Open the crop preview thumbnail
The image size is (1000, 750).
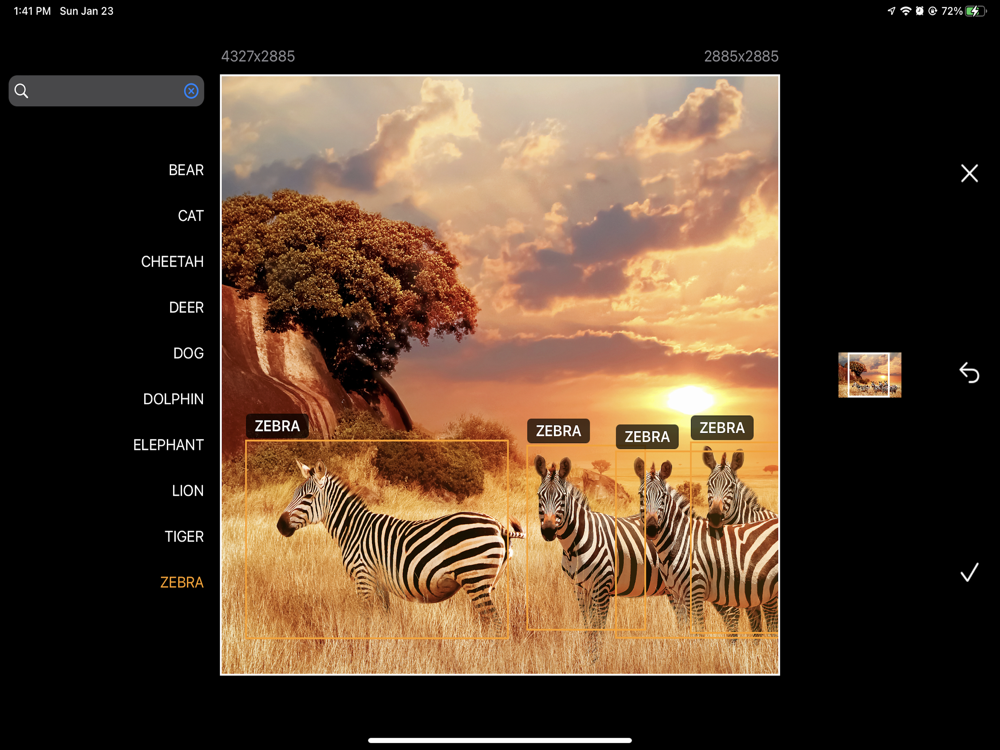click(x=869, y=375)
